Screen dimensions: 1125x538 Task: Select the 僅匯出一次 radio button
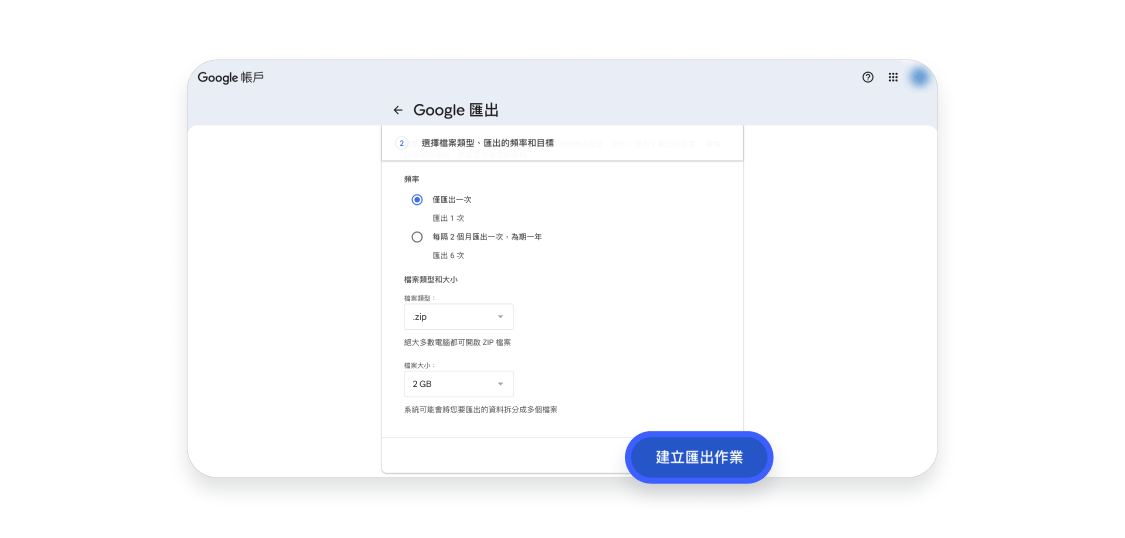tap(417, 200)
